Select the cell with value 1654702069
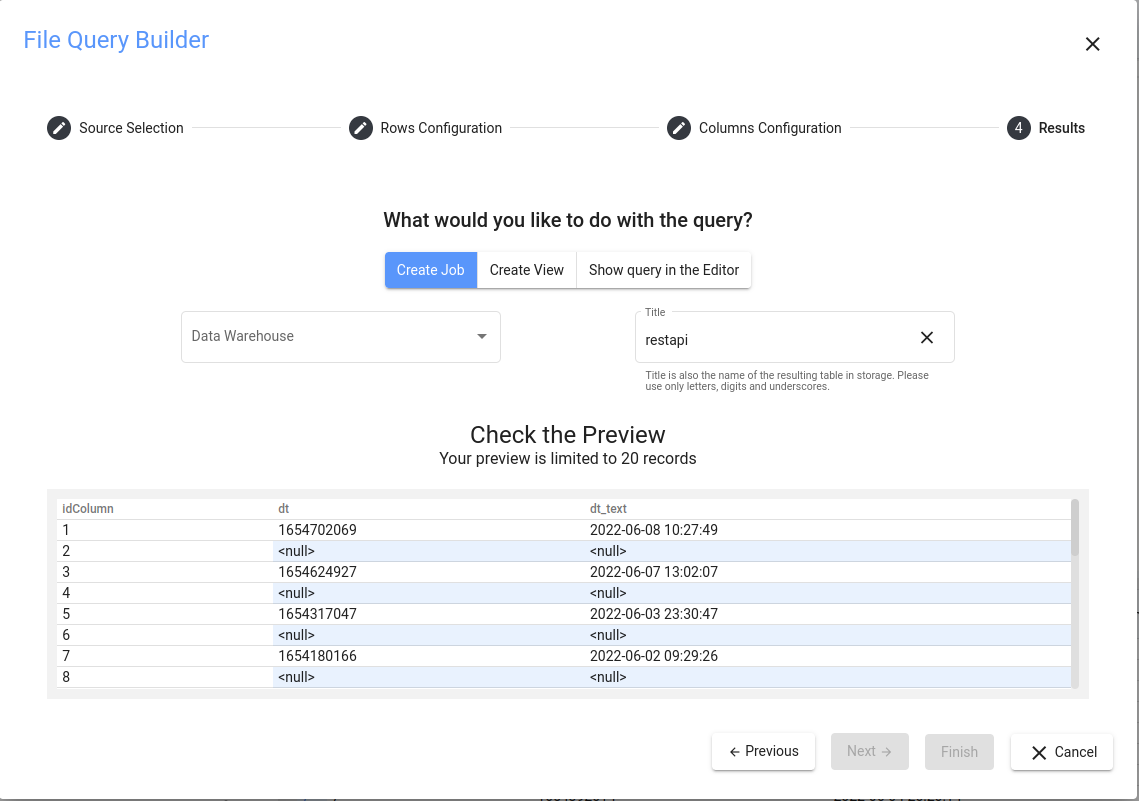Screen dimensions: 1139x801 [x=317, y=530]
